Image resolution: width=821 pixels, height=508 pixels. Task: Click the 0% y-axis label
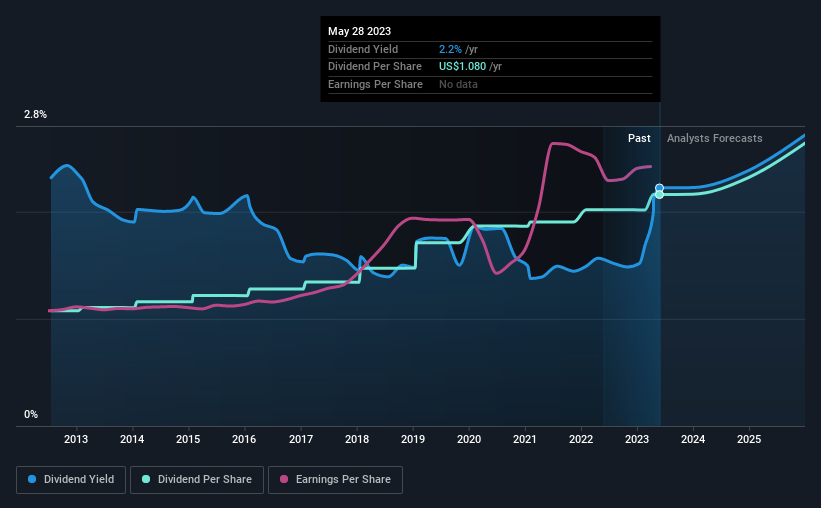31,415
